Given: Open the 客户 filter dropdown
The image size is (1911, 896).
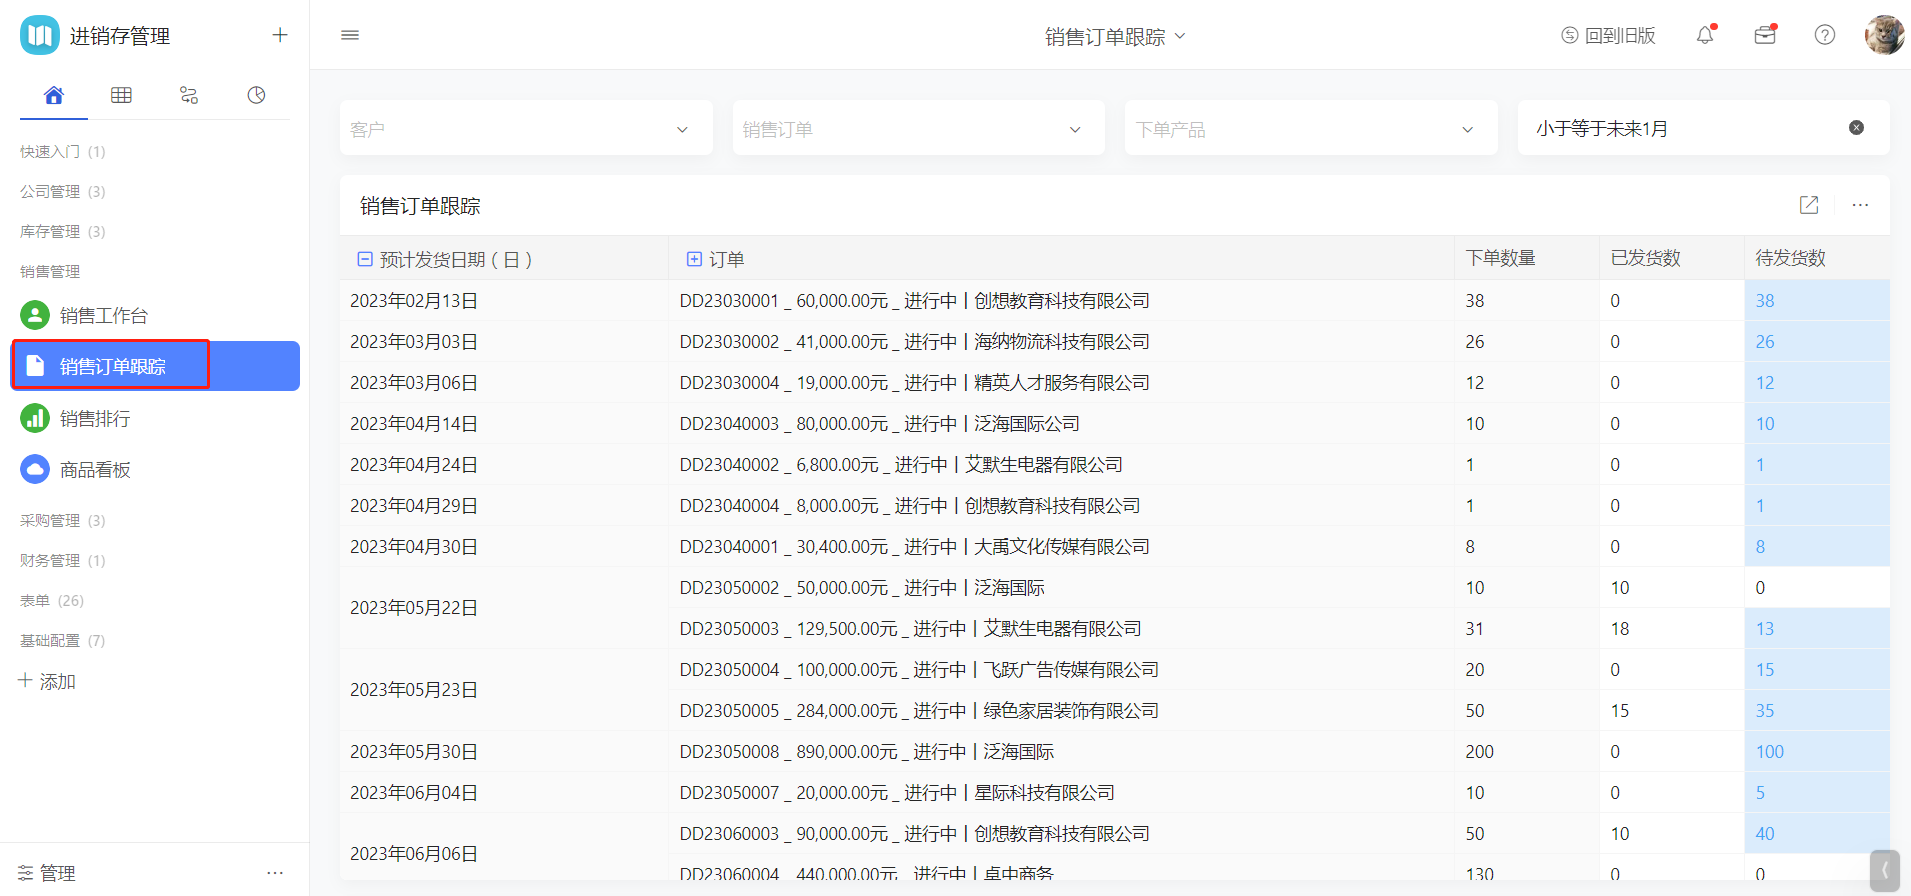Looking at the screenshot, I should (x=526, y=128).
